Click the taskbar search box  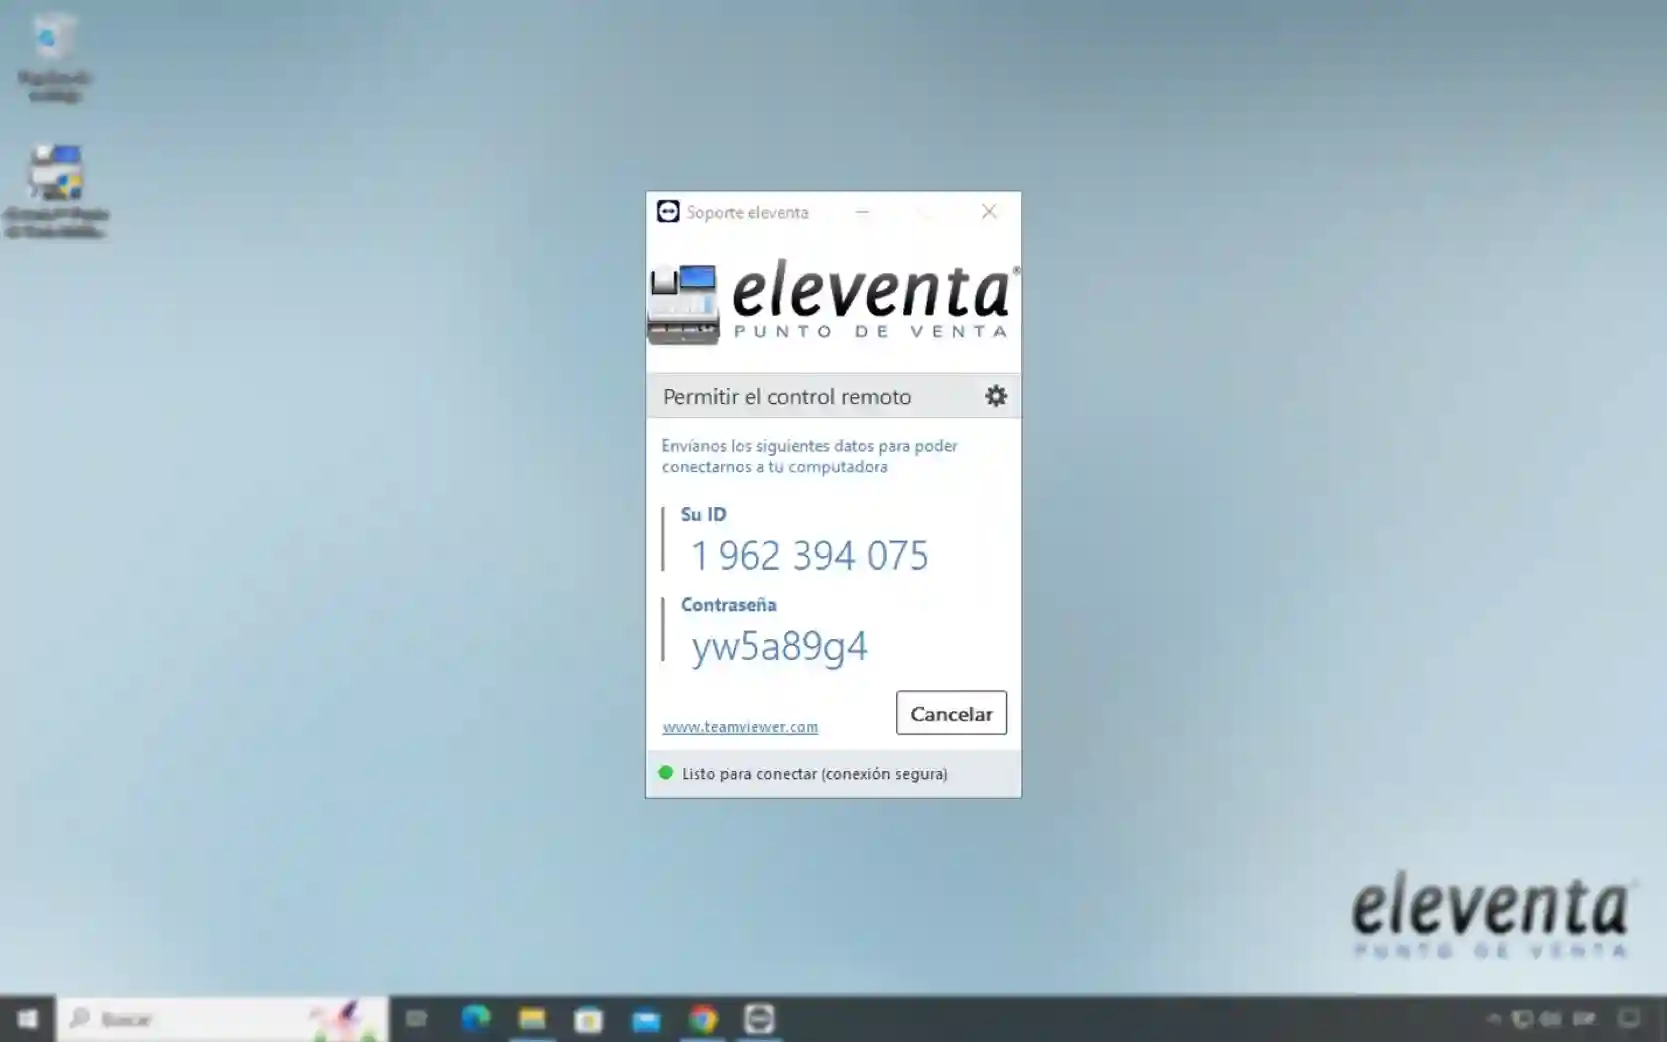click(222, 1019)
